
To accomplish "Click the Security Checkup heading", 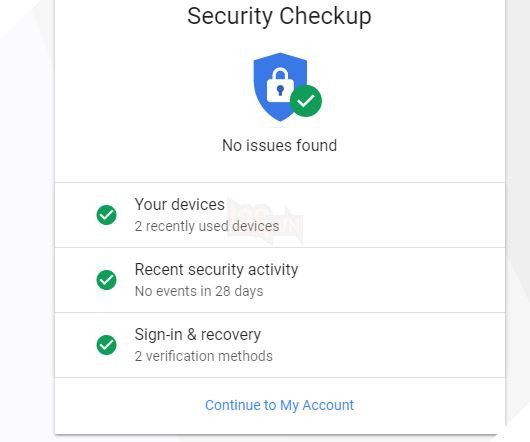I will [x=280, y=17].
